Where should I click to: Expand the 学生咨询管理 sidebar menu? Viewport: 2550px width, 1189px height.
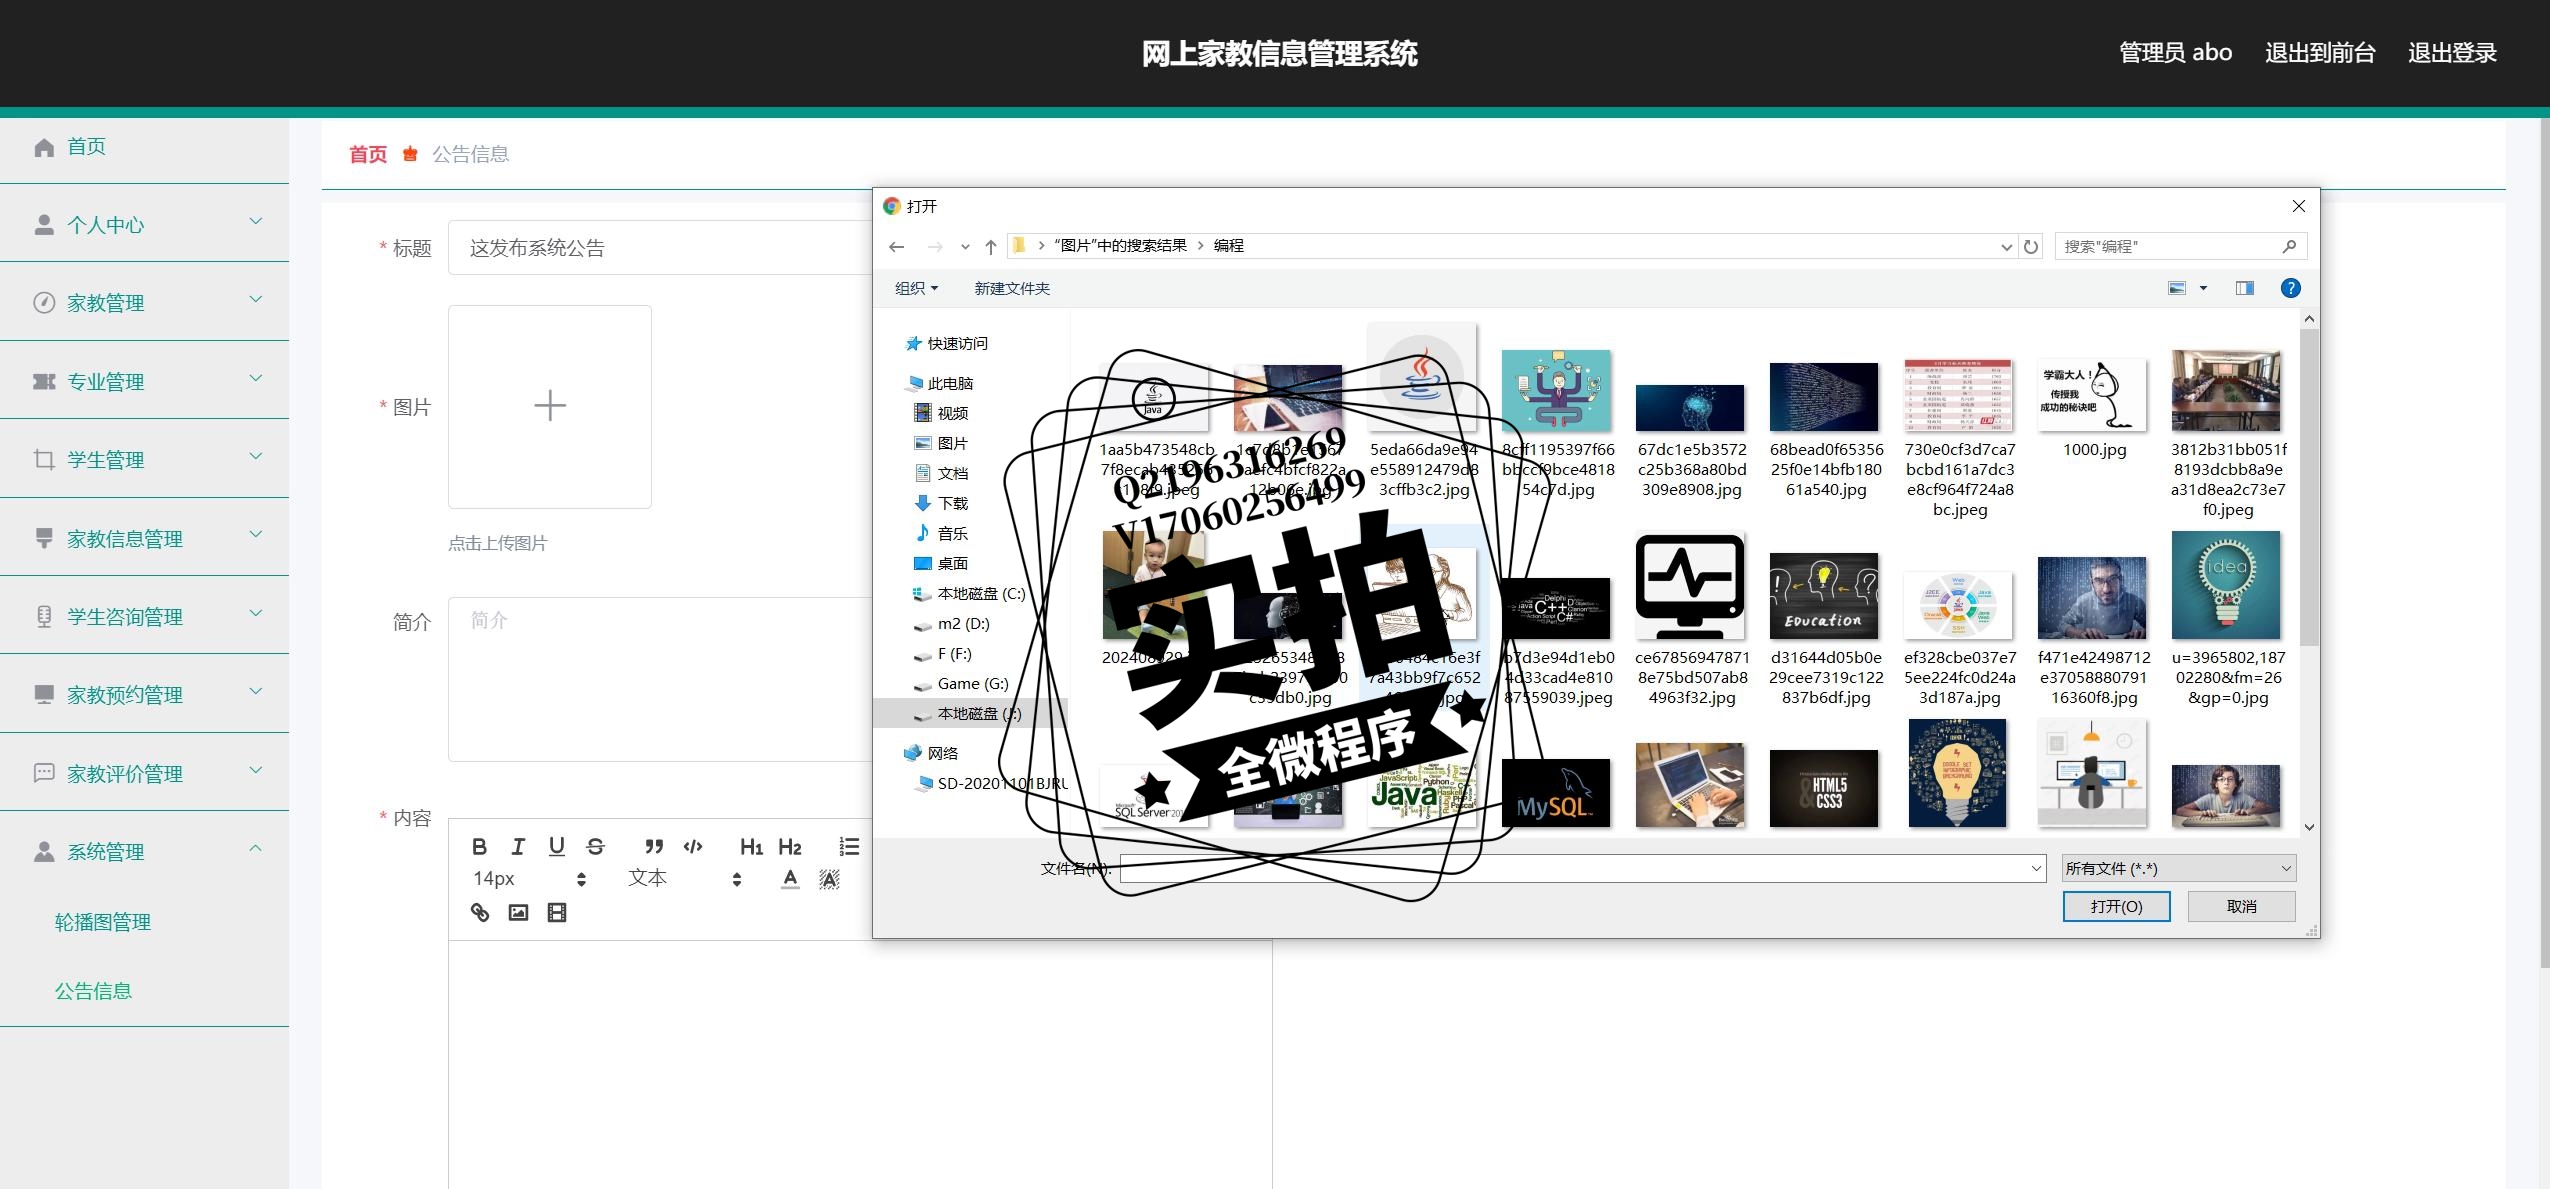144,616
